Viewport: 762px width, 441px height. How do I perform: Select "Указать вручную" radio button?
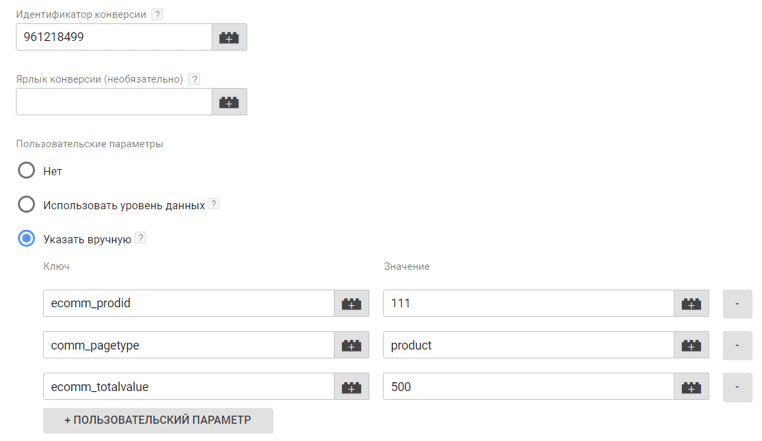[27, 239]
